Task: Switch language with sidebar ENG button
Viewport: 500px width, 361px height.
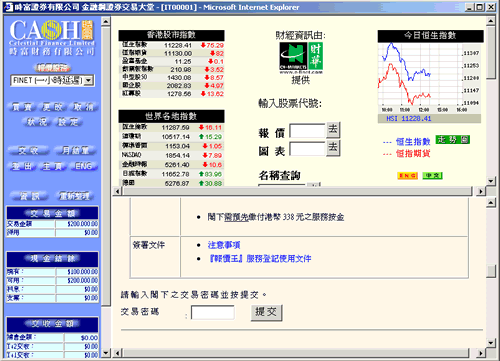Action: coord(84,166)
